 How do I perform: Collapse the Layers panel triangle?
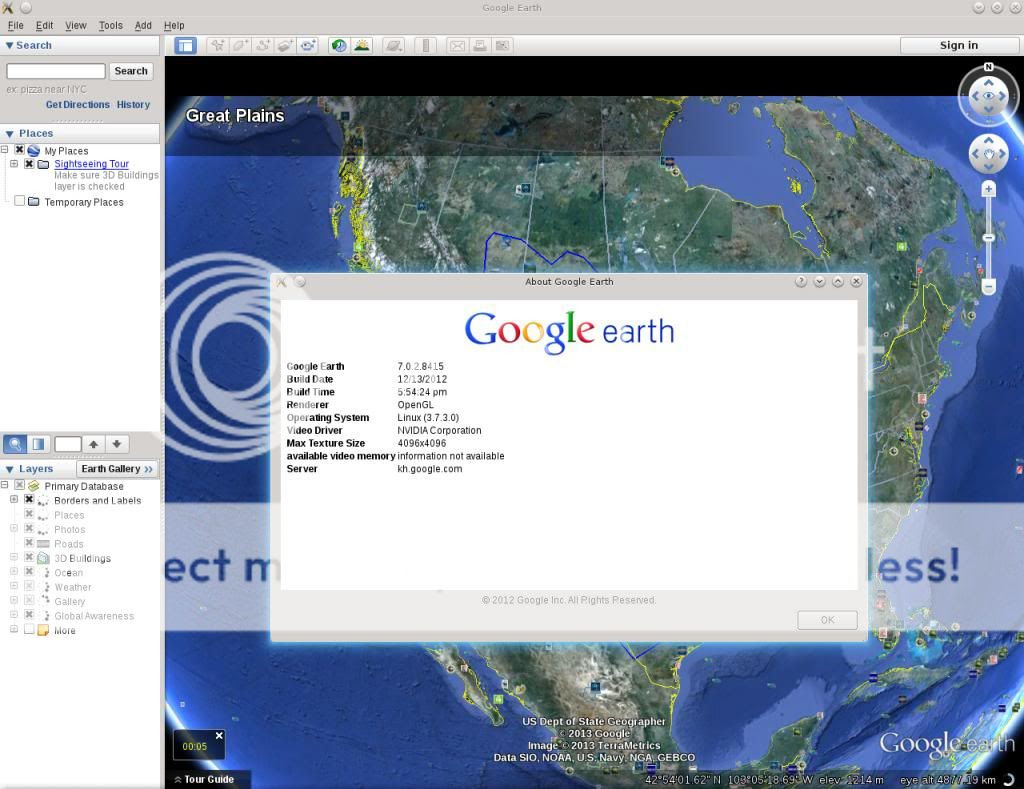(9, 470)
